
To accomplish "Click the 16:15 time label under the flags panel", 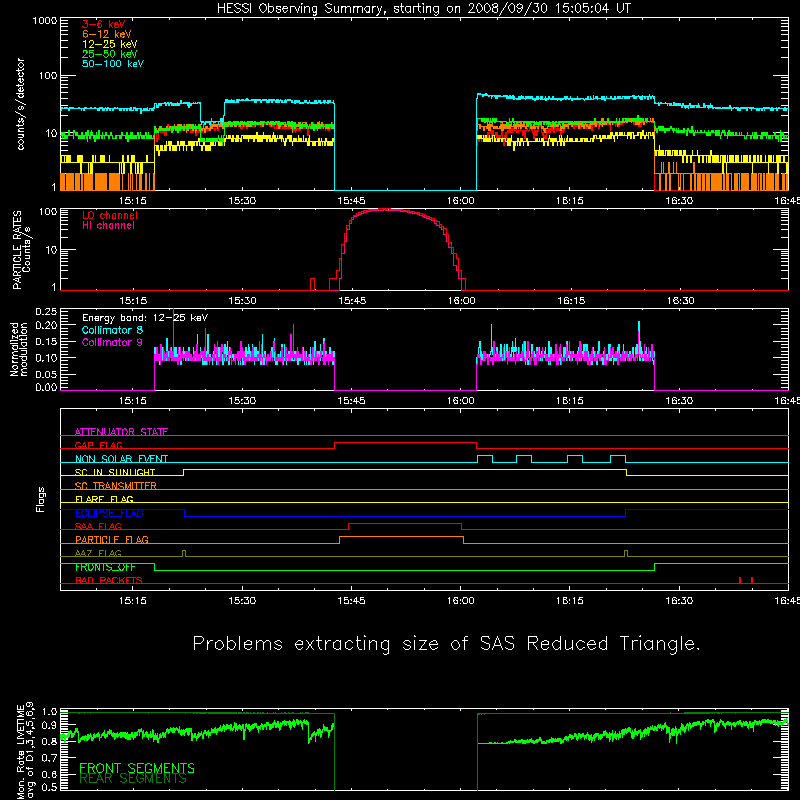I will (x=570, y=601).
